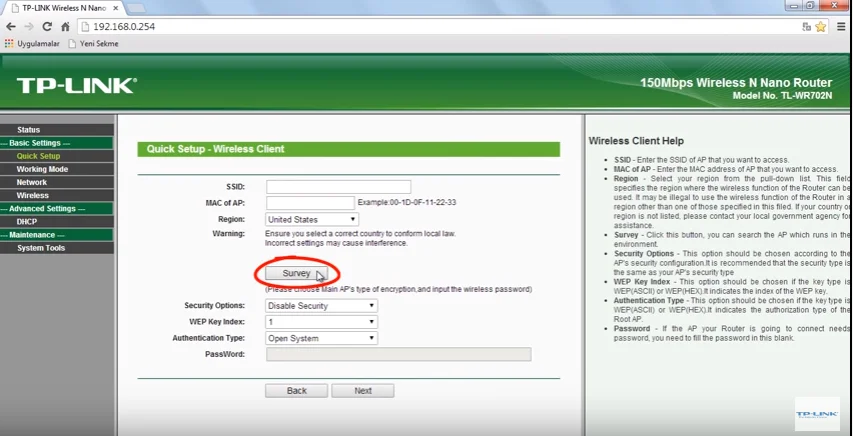The width and height of the screenshot is (853, 436).
Task: Expand the Region dropdown
Action: coord(312,219)
